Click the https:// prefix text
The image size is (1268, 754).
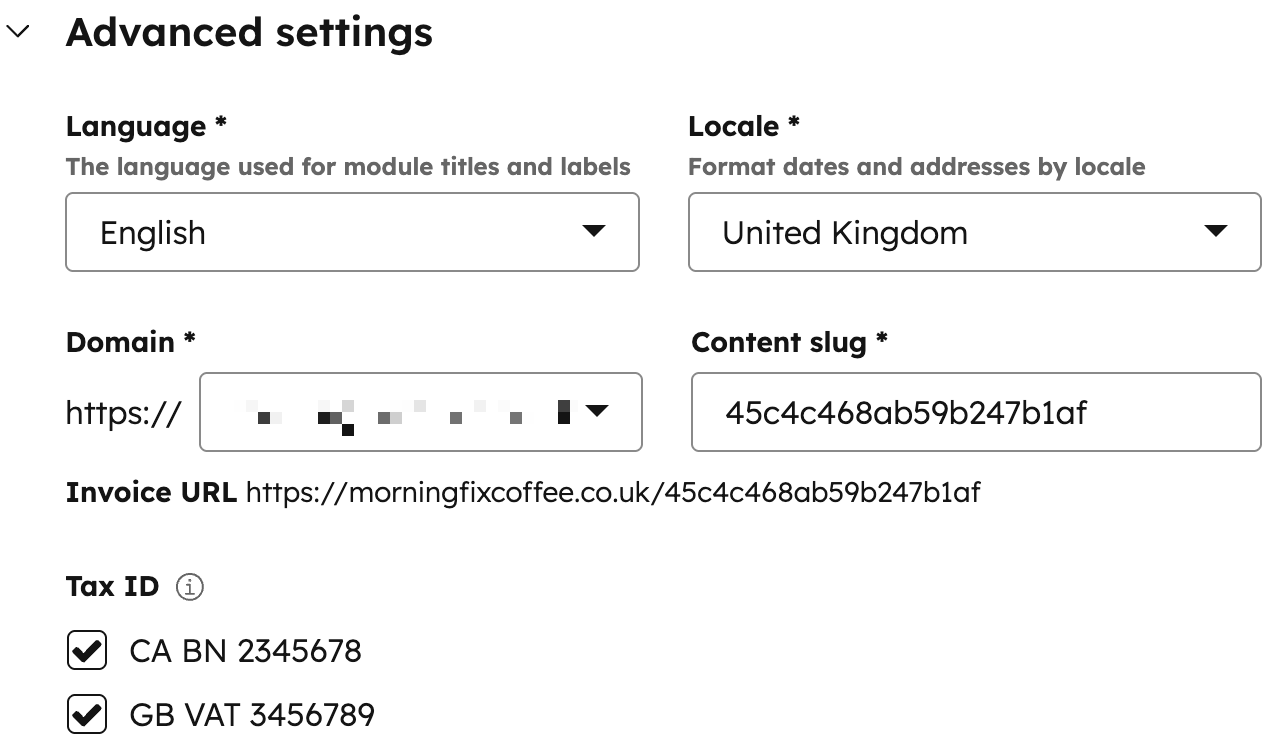(123, 412)
